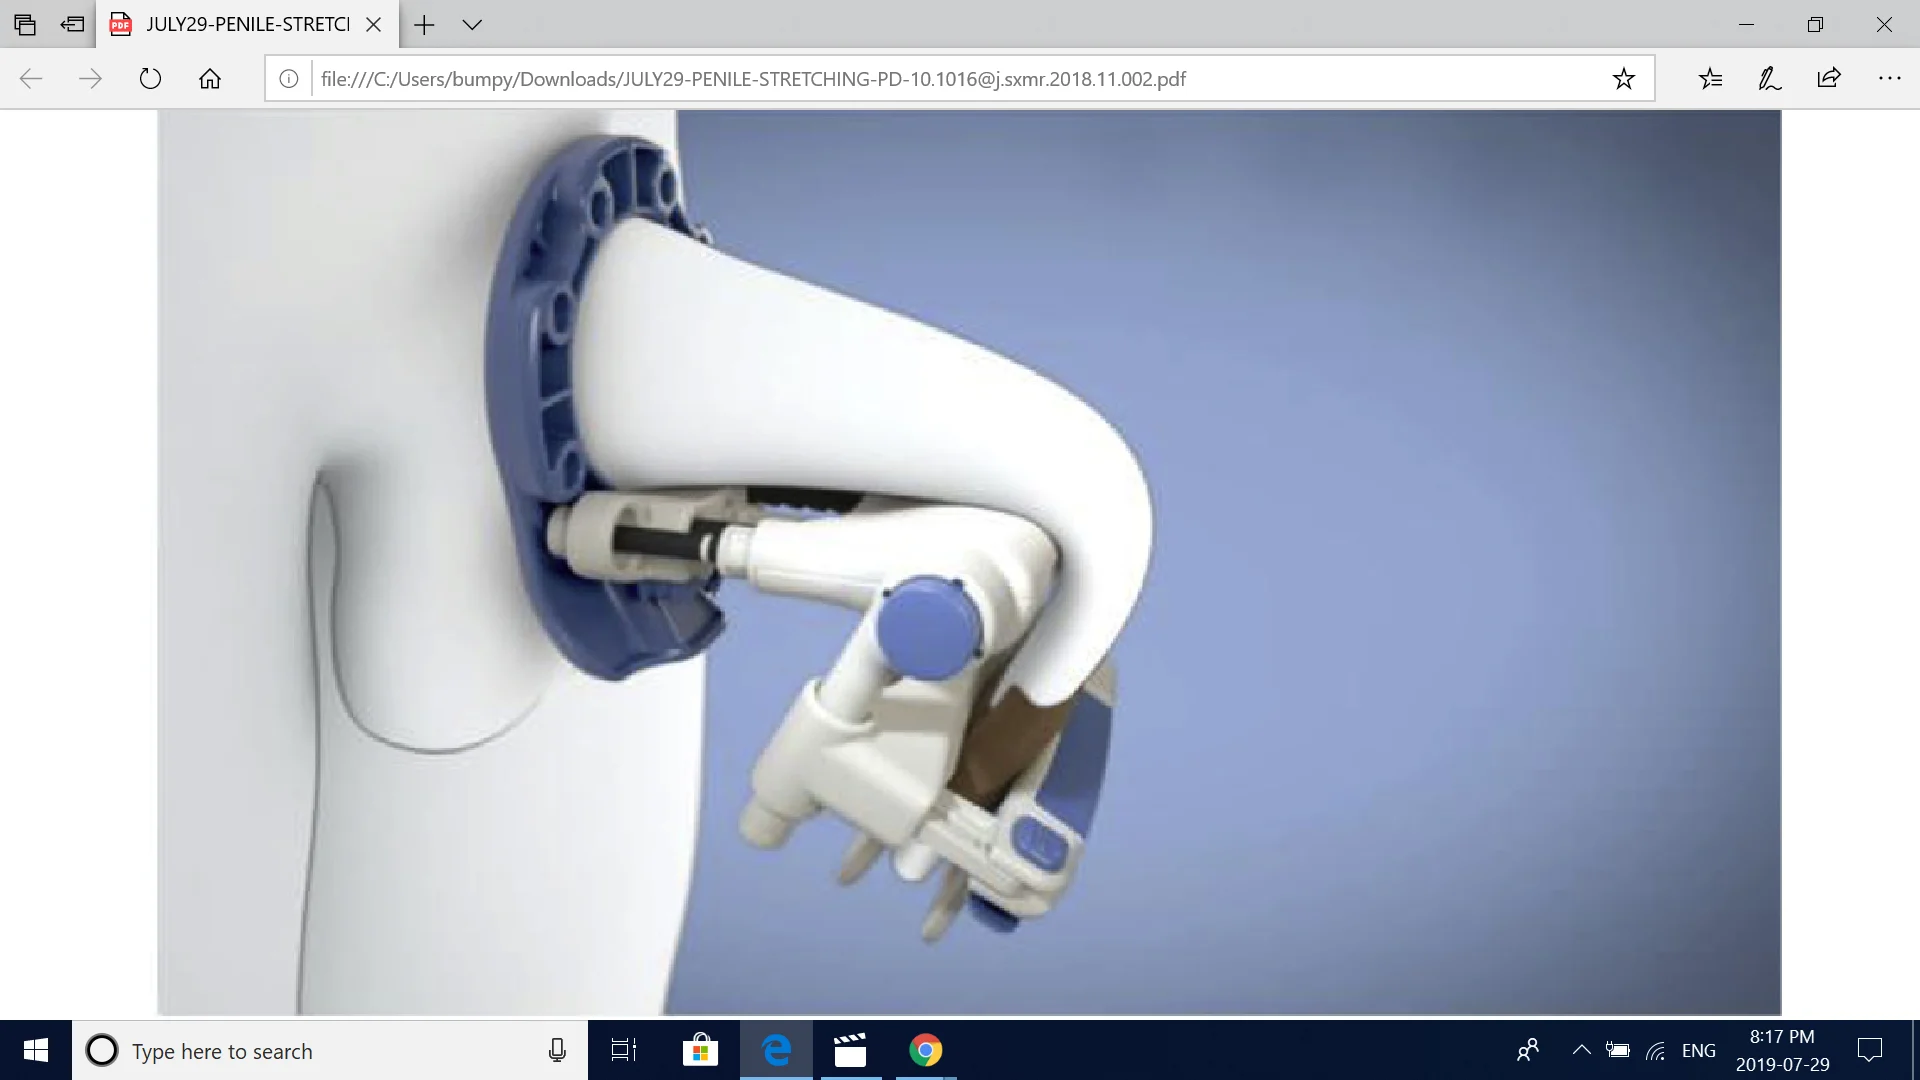Image resolution: width=1920 pixels, height=1080 pixels.
Task: Launch Google Chrome from taskbar
Action: [x=925, y=1050]
